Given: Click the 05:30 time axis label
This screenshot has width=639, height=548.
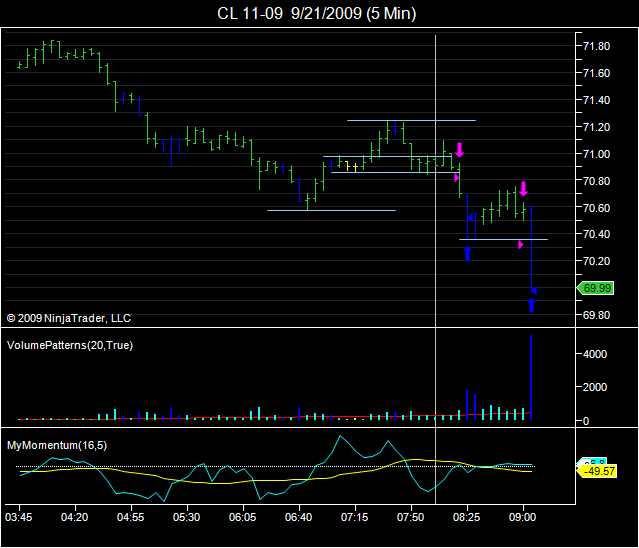Looking at the screenshot, I should tap(187, 517).
